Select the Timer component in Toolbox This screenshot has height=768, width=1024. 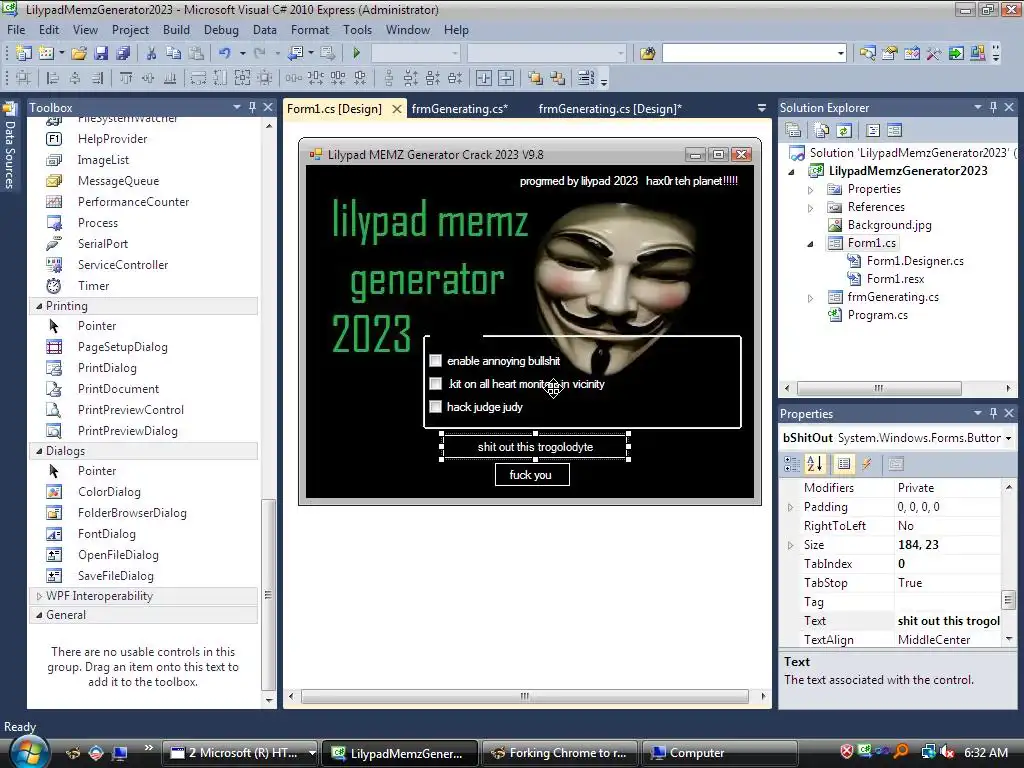[93, 286]
